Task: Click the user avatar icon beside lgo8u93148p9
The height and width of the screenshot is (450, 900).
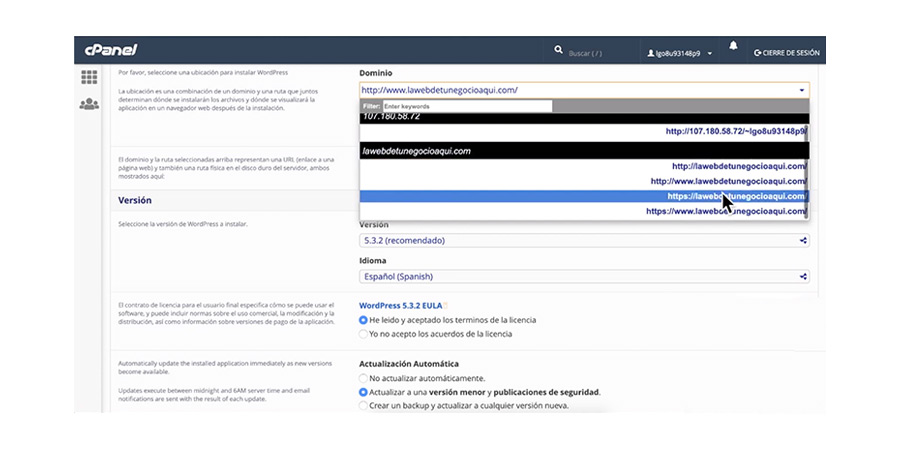Action: (650, 53)
